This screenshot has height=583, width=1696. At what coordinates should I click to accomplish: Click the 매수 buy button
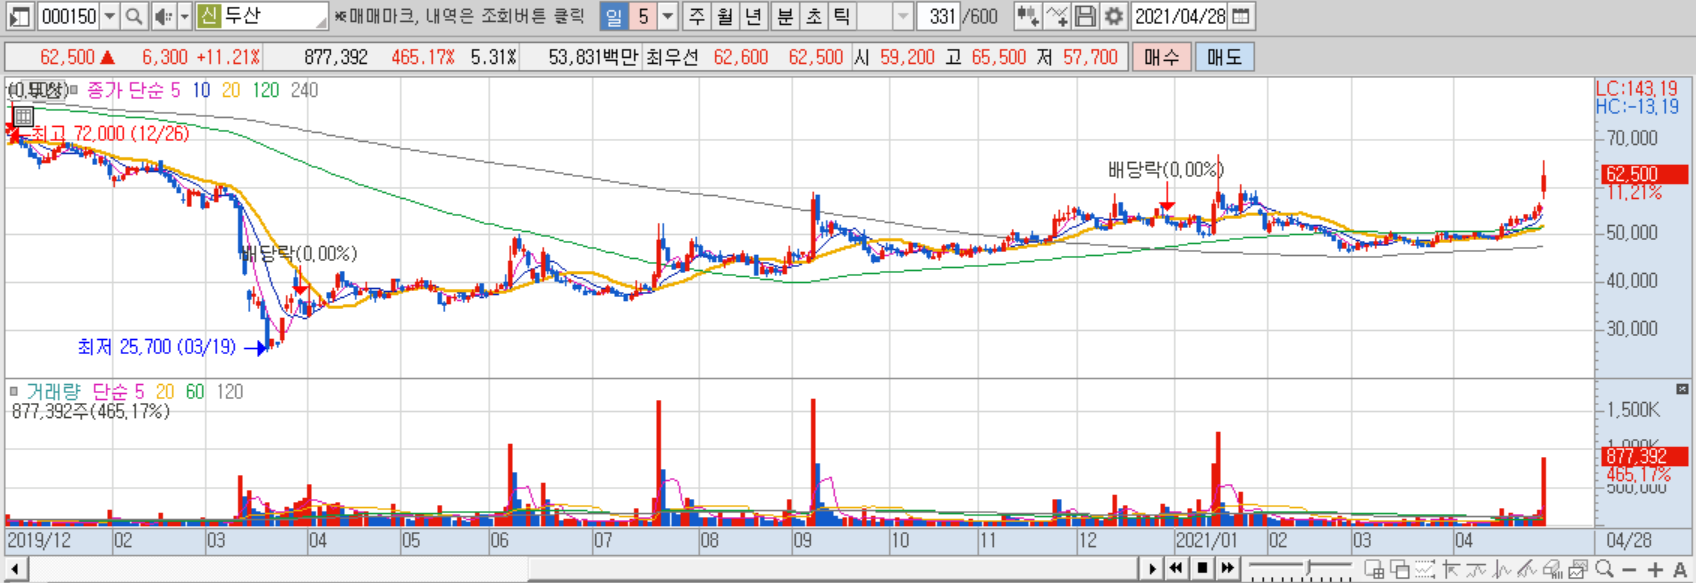[x=1161, y=57]
